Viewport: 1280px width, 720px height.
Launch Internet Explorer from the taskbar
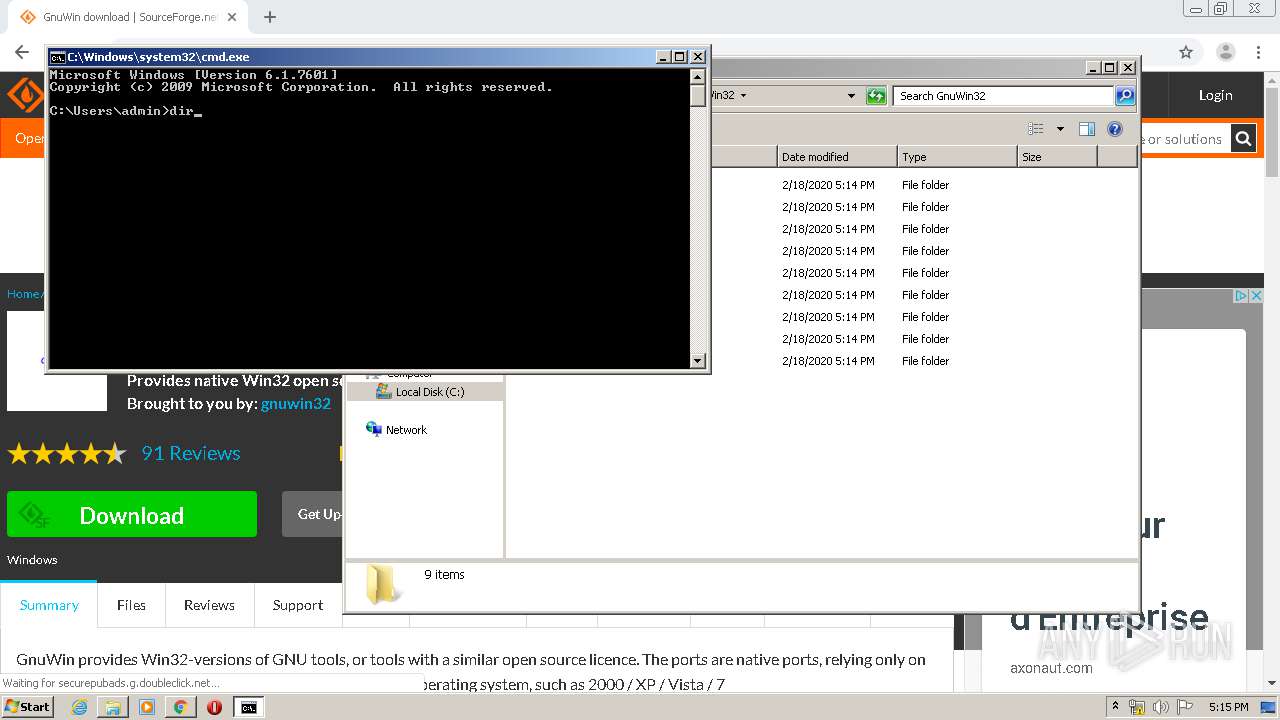[79, 707]
